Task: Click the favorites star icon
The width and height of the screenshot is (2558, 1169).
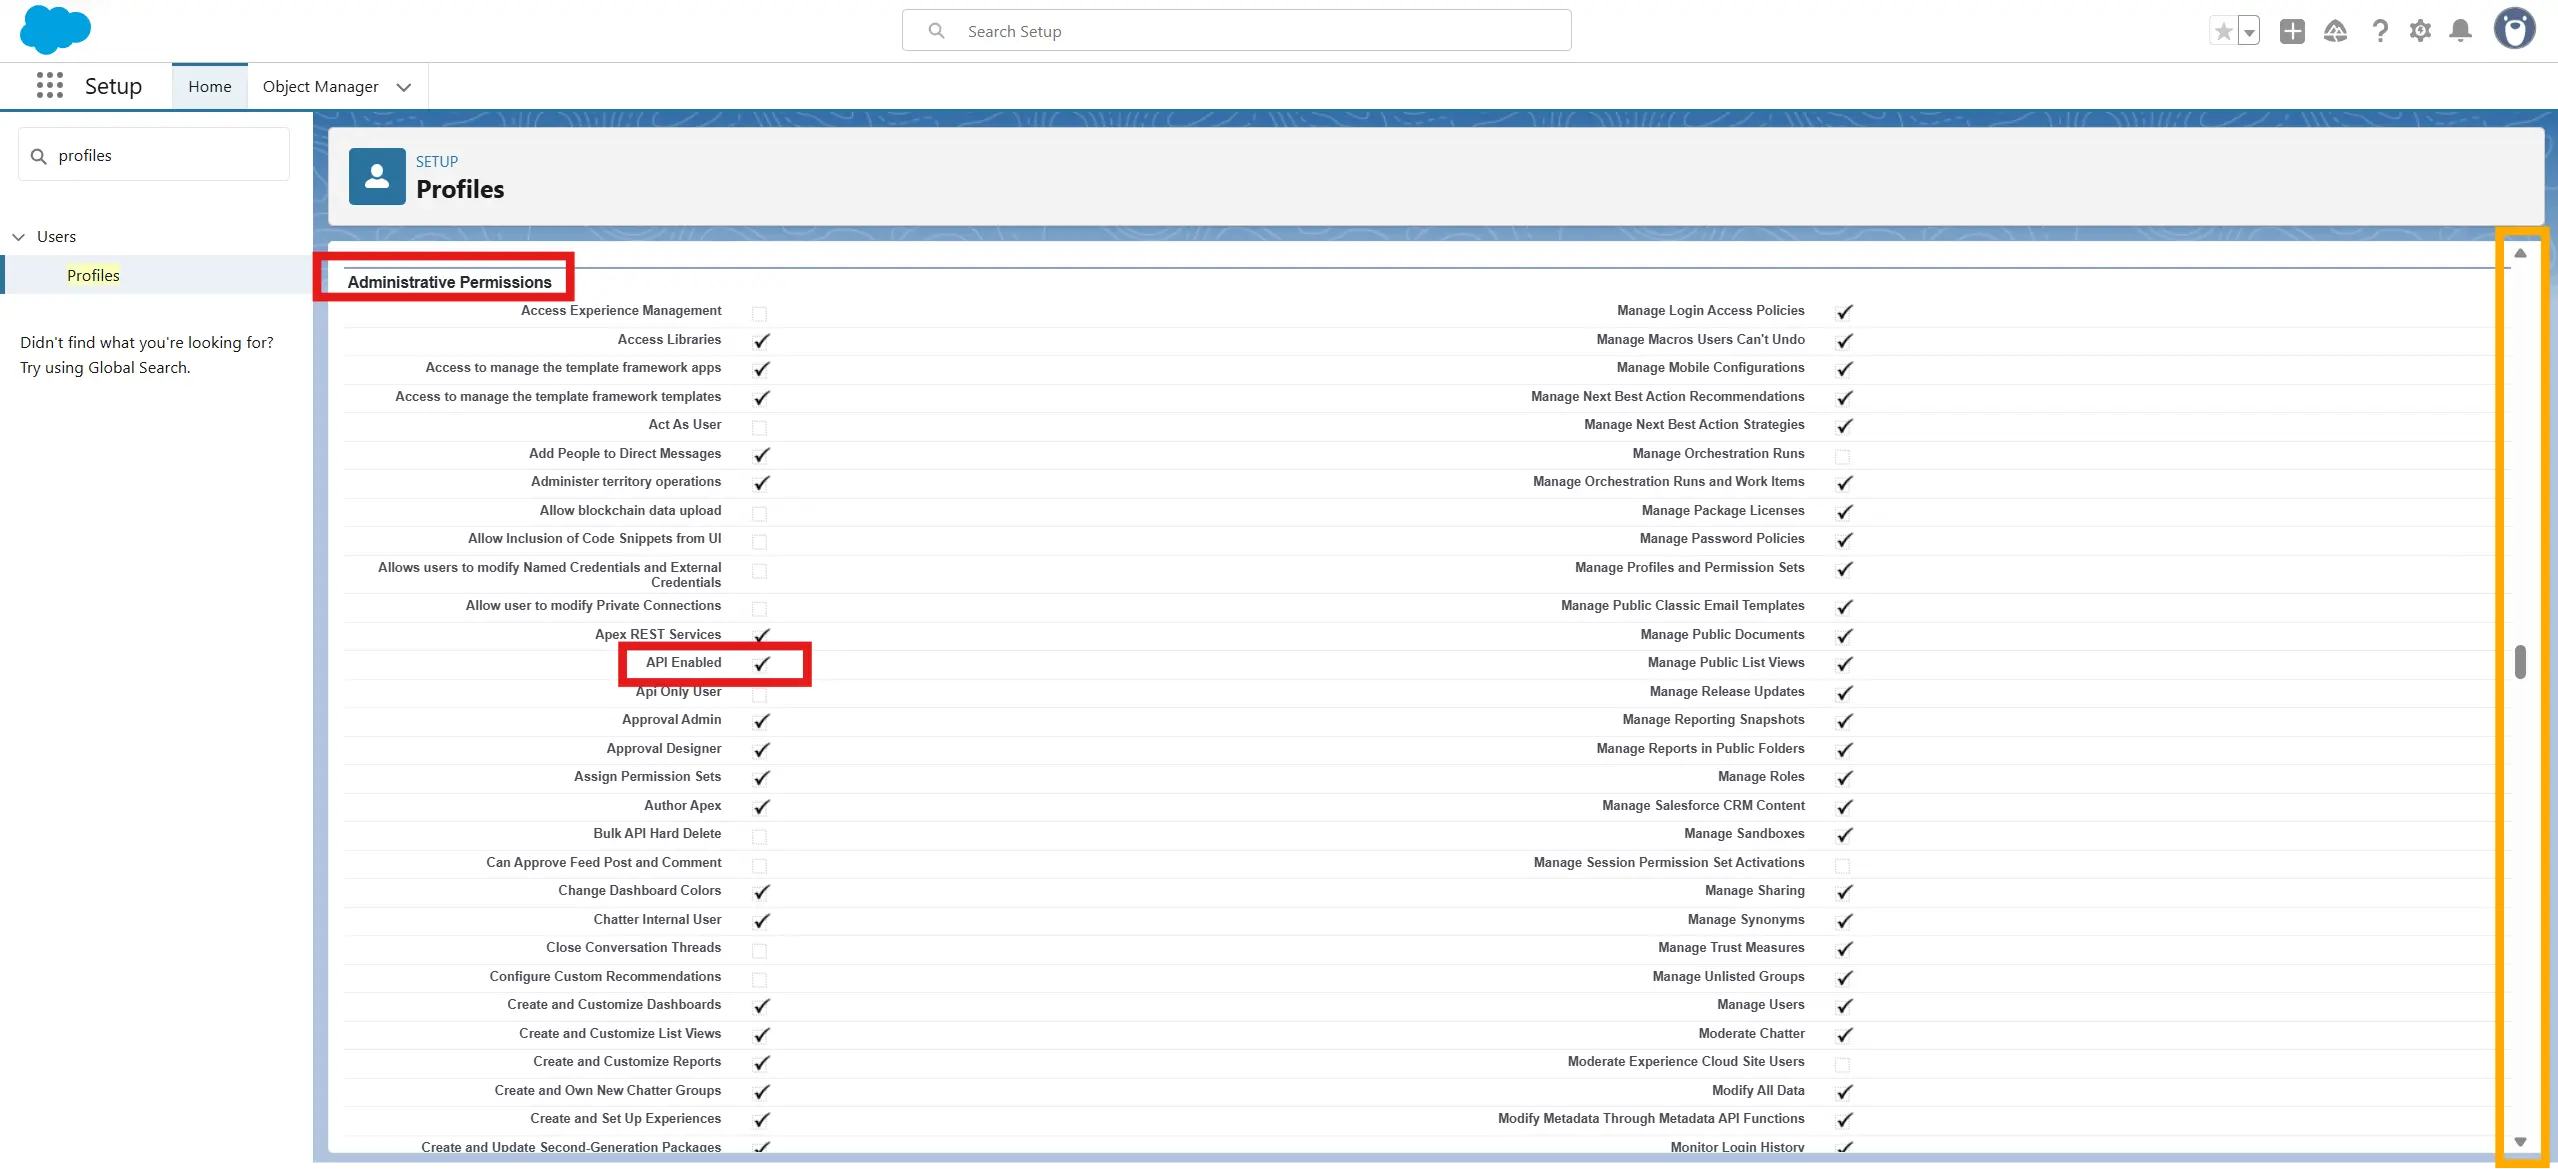Action: tap(2222, 32)
